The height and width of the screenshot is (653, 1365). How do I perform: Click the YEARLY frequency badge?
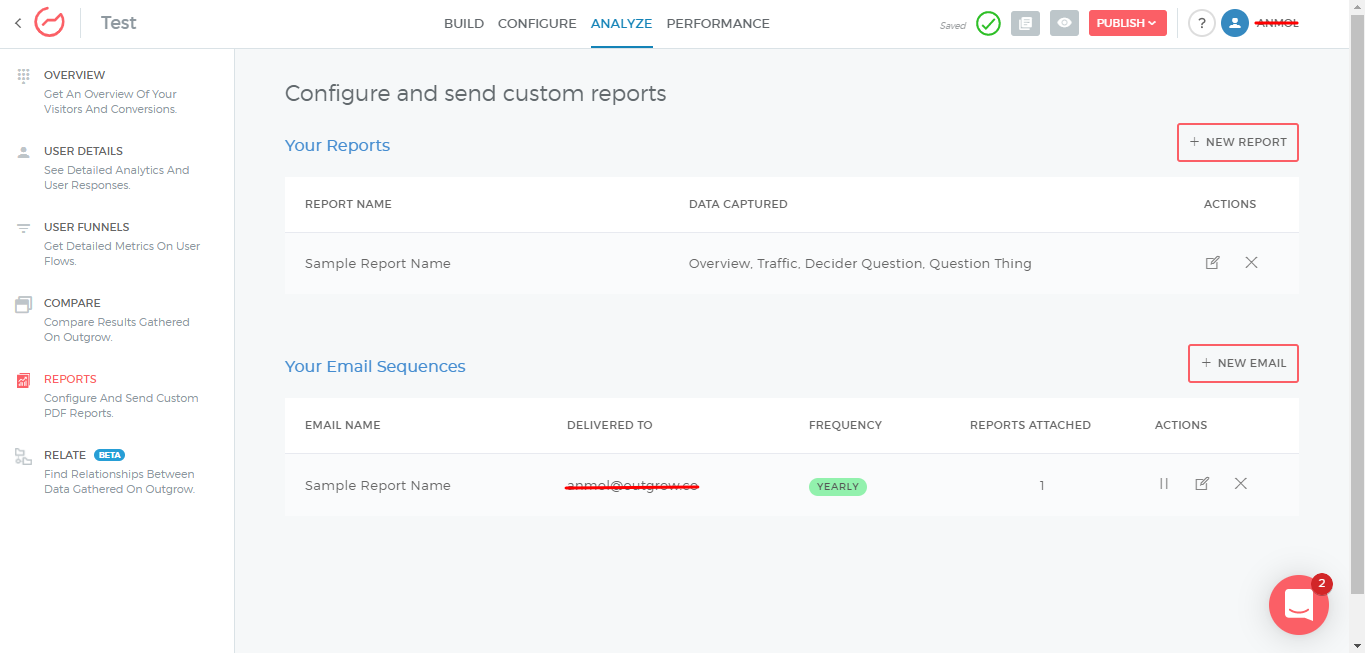click(838, 487)
